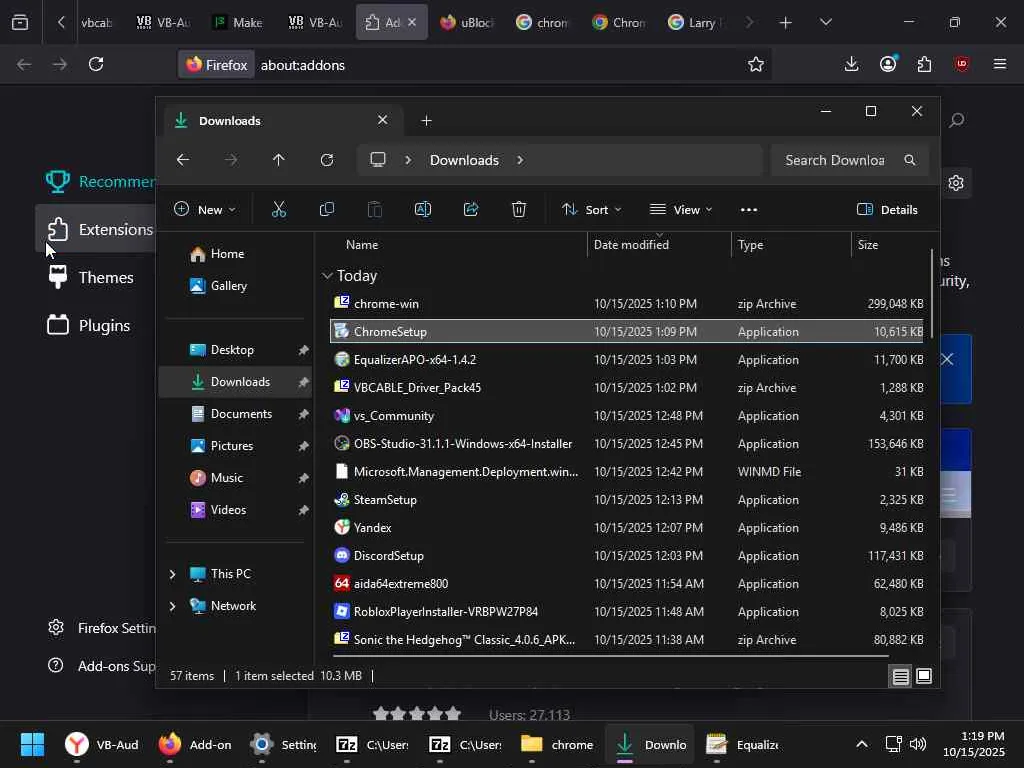
Task: Switch to the uBlock Firefox tab
Action: click(x=468, y=22)
